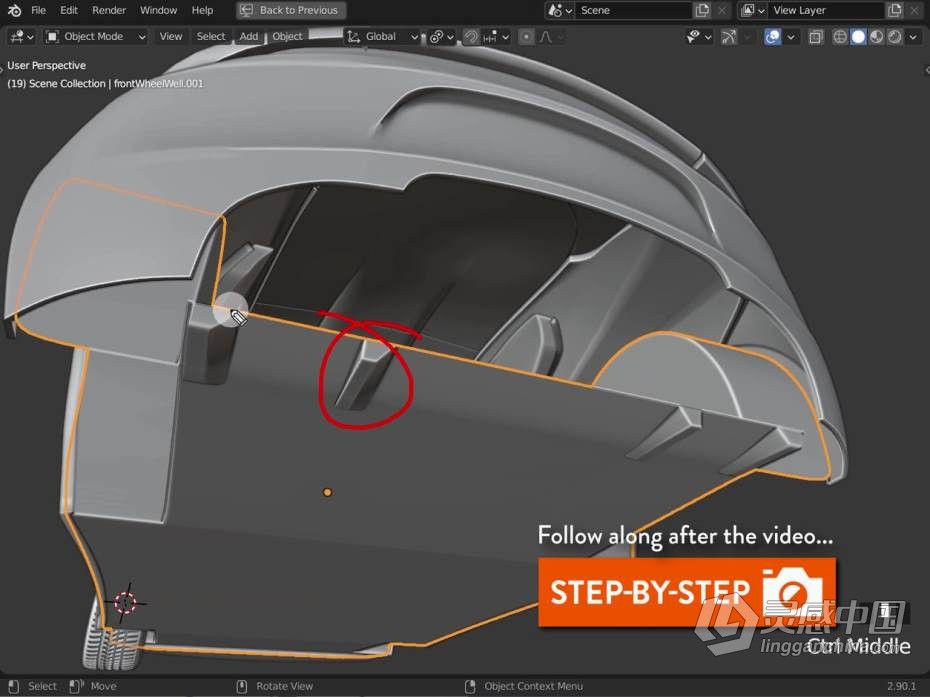Remove the current view layer

coord(915,10)
